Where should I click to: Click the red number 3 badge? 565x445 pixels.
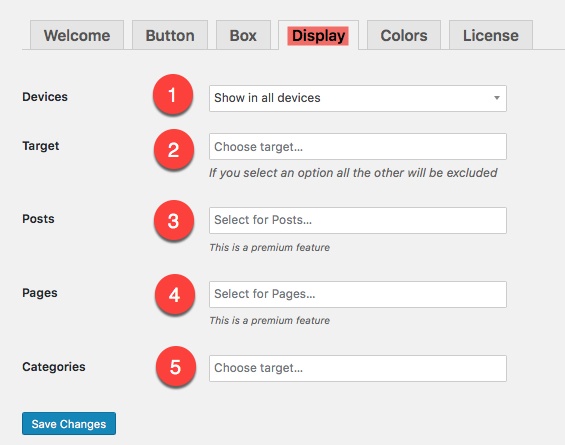pyautogui.click(x=174, y=220)
